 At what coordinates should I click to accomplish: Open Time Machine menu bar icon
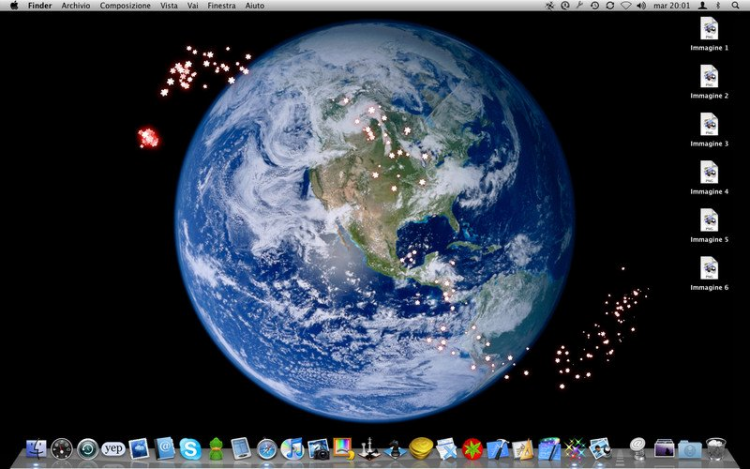click(x=595, y=5)
